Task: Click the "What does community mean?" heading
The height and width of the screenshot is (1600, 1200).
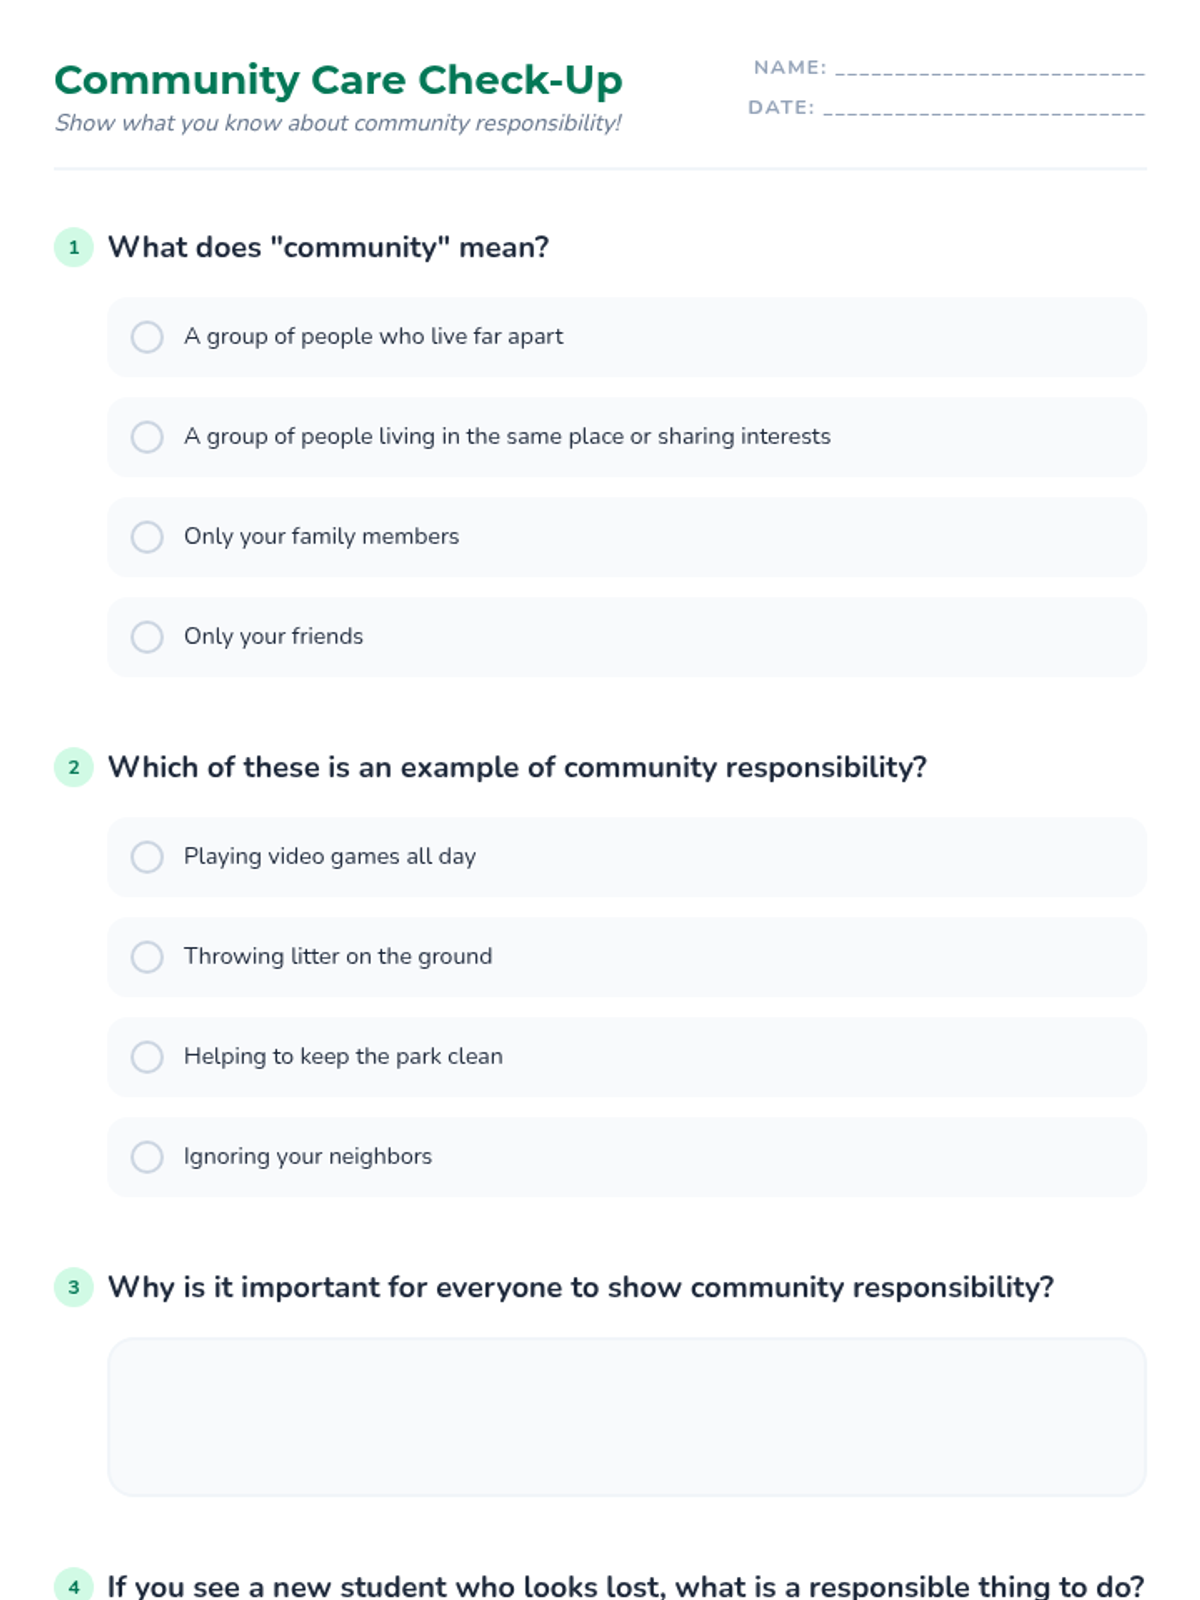Action: 328,247
